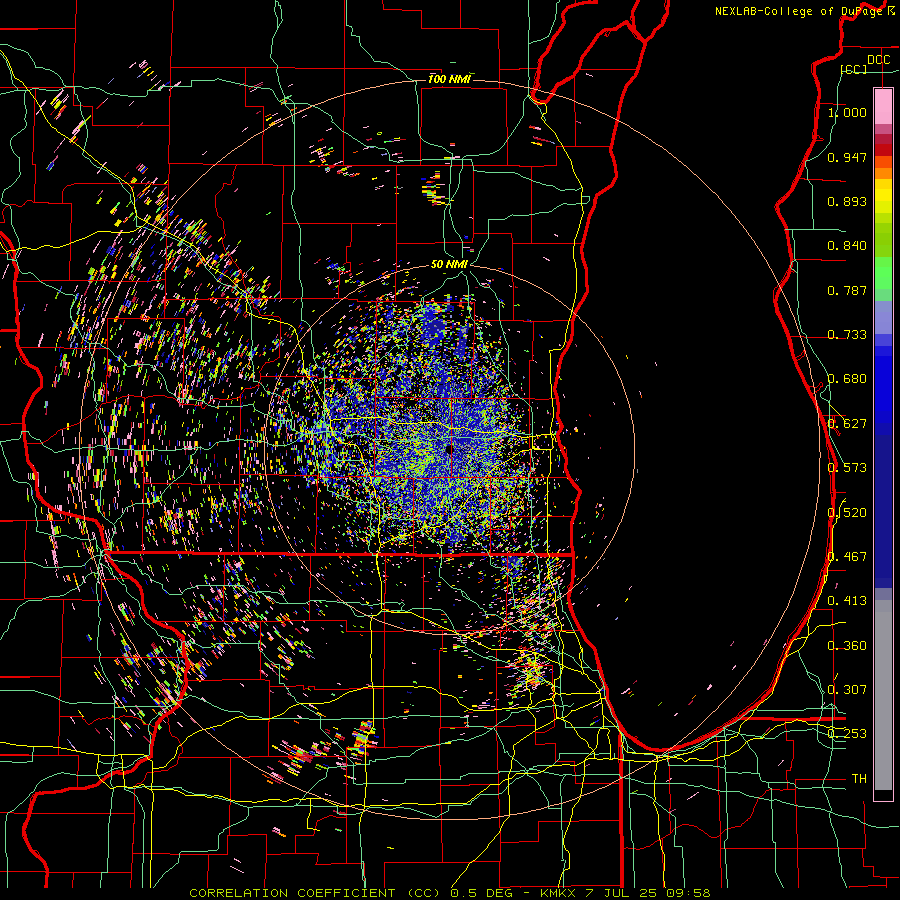
Task: Click the 0.467 legend value
Action: [847, 557]
